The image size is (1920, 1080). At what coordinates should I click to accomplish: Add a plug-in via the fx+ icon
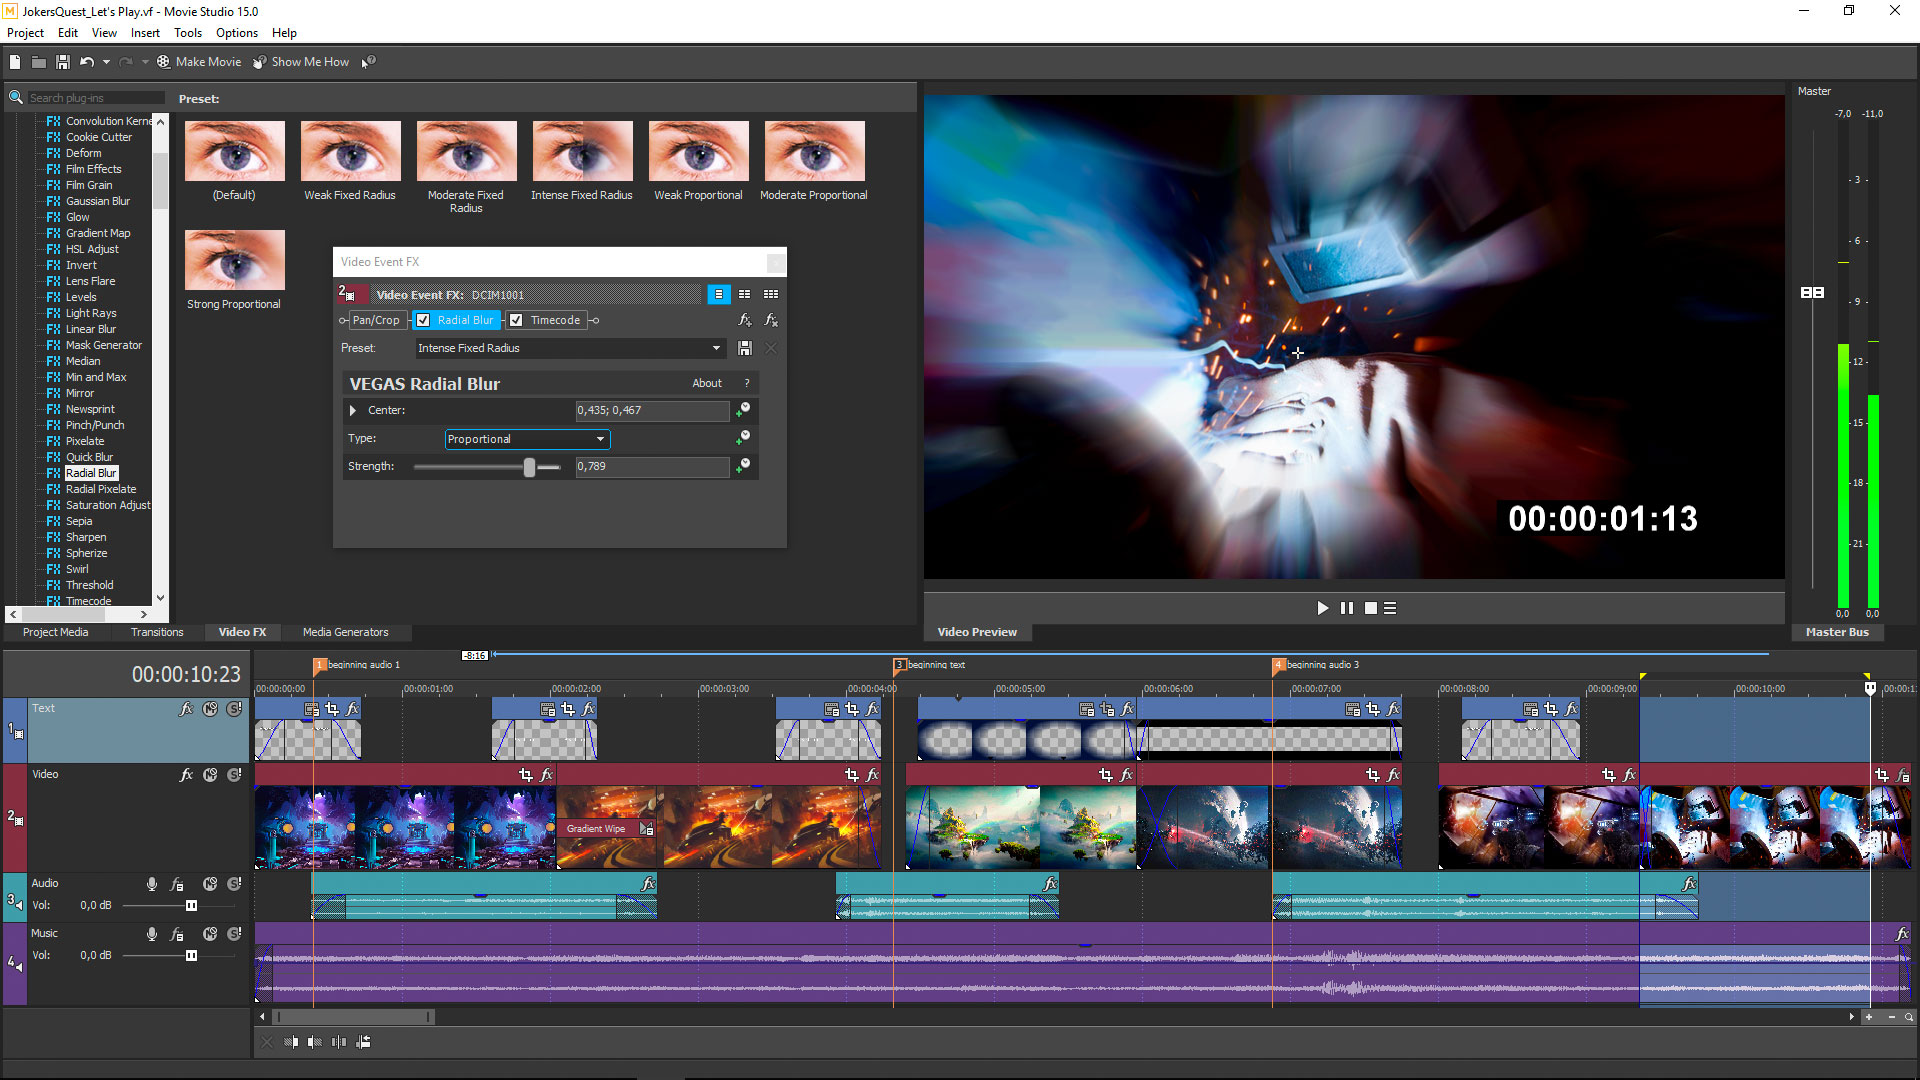tap(744, 320)
